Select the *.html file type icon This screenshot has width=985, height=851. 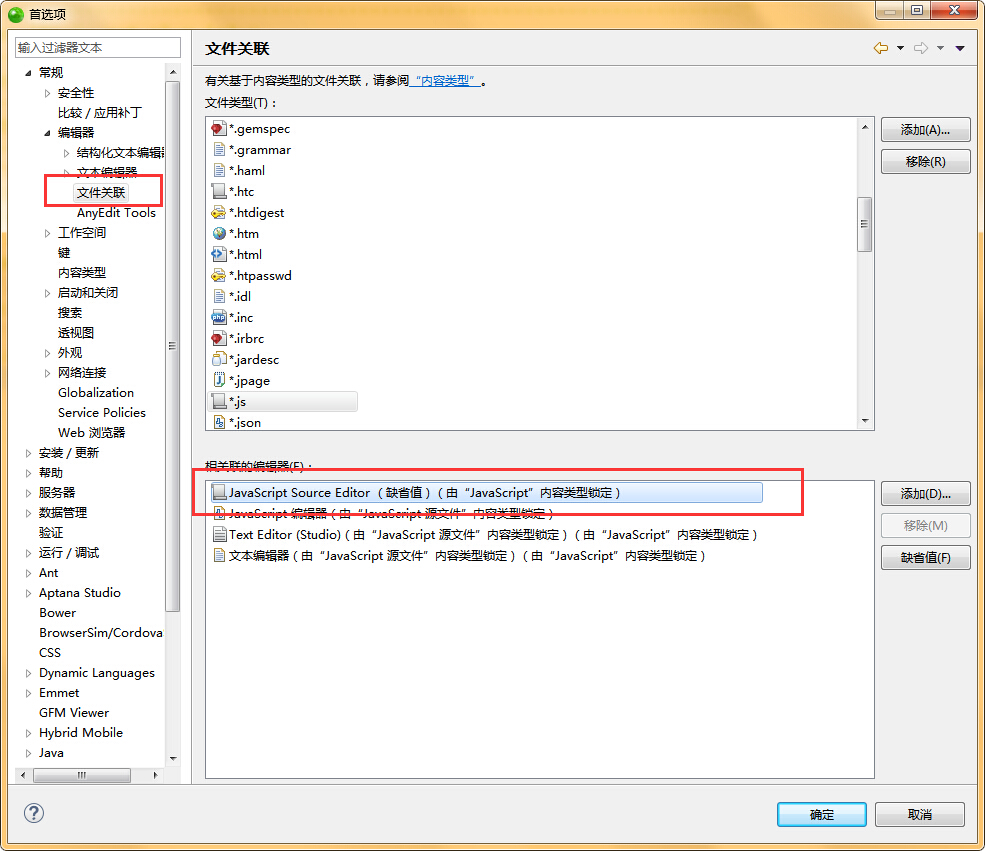coord(219,254)
